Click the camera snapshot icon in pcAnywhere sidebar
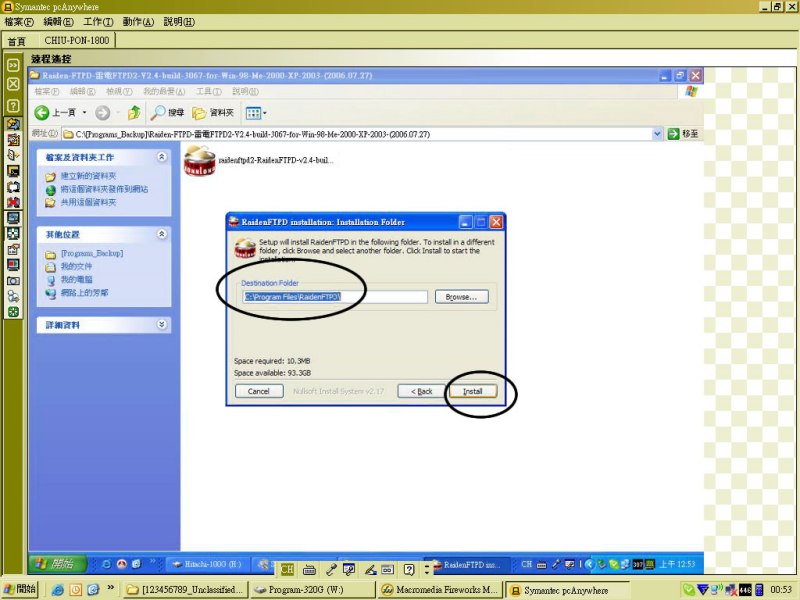 point(13,281)
